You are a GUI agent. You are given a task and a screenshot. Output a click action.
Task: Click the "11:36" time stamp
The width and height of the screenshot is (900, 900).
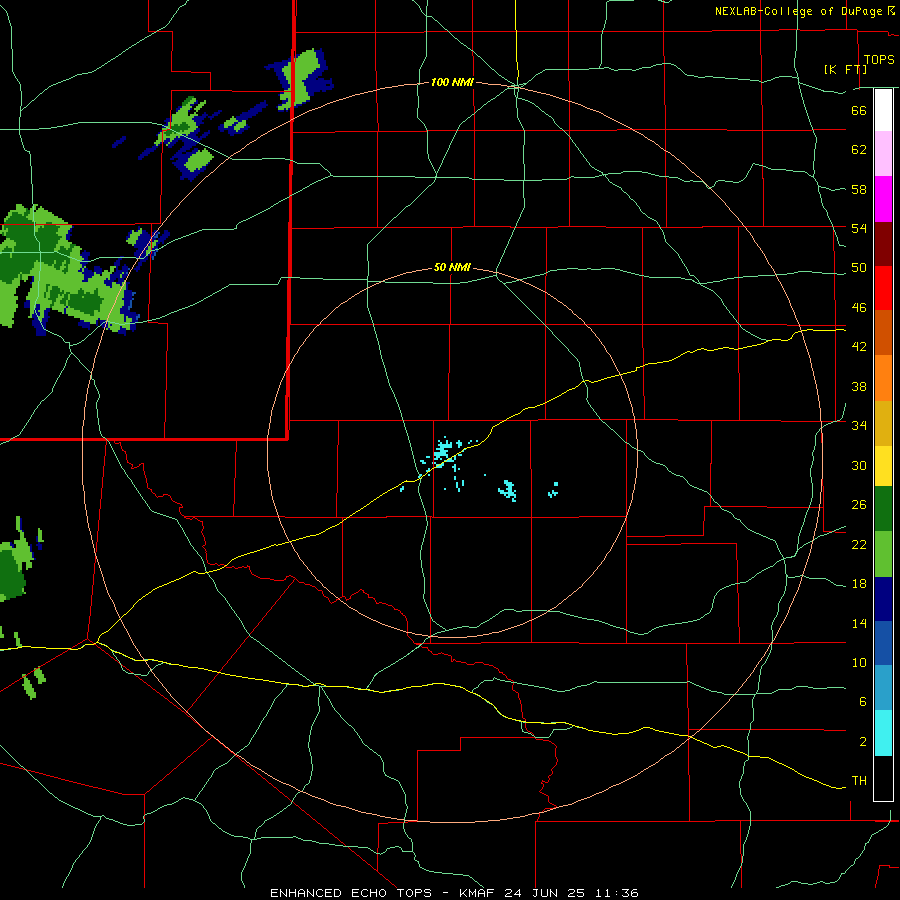(616, 893)
